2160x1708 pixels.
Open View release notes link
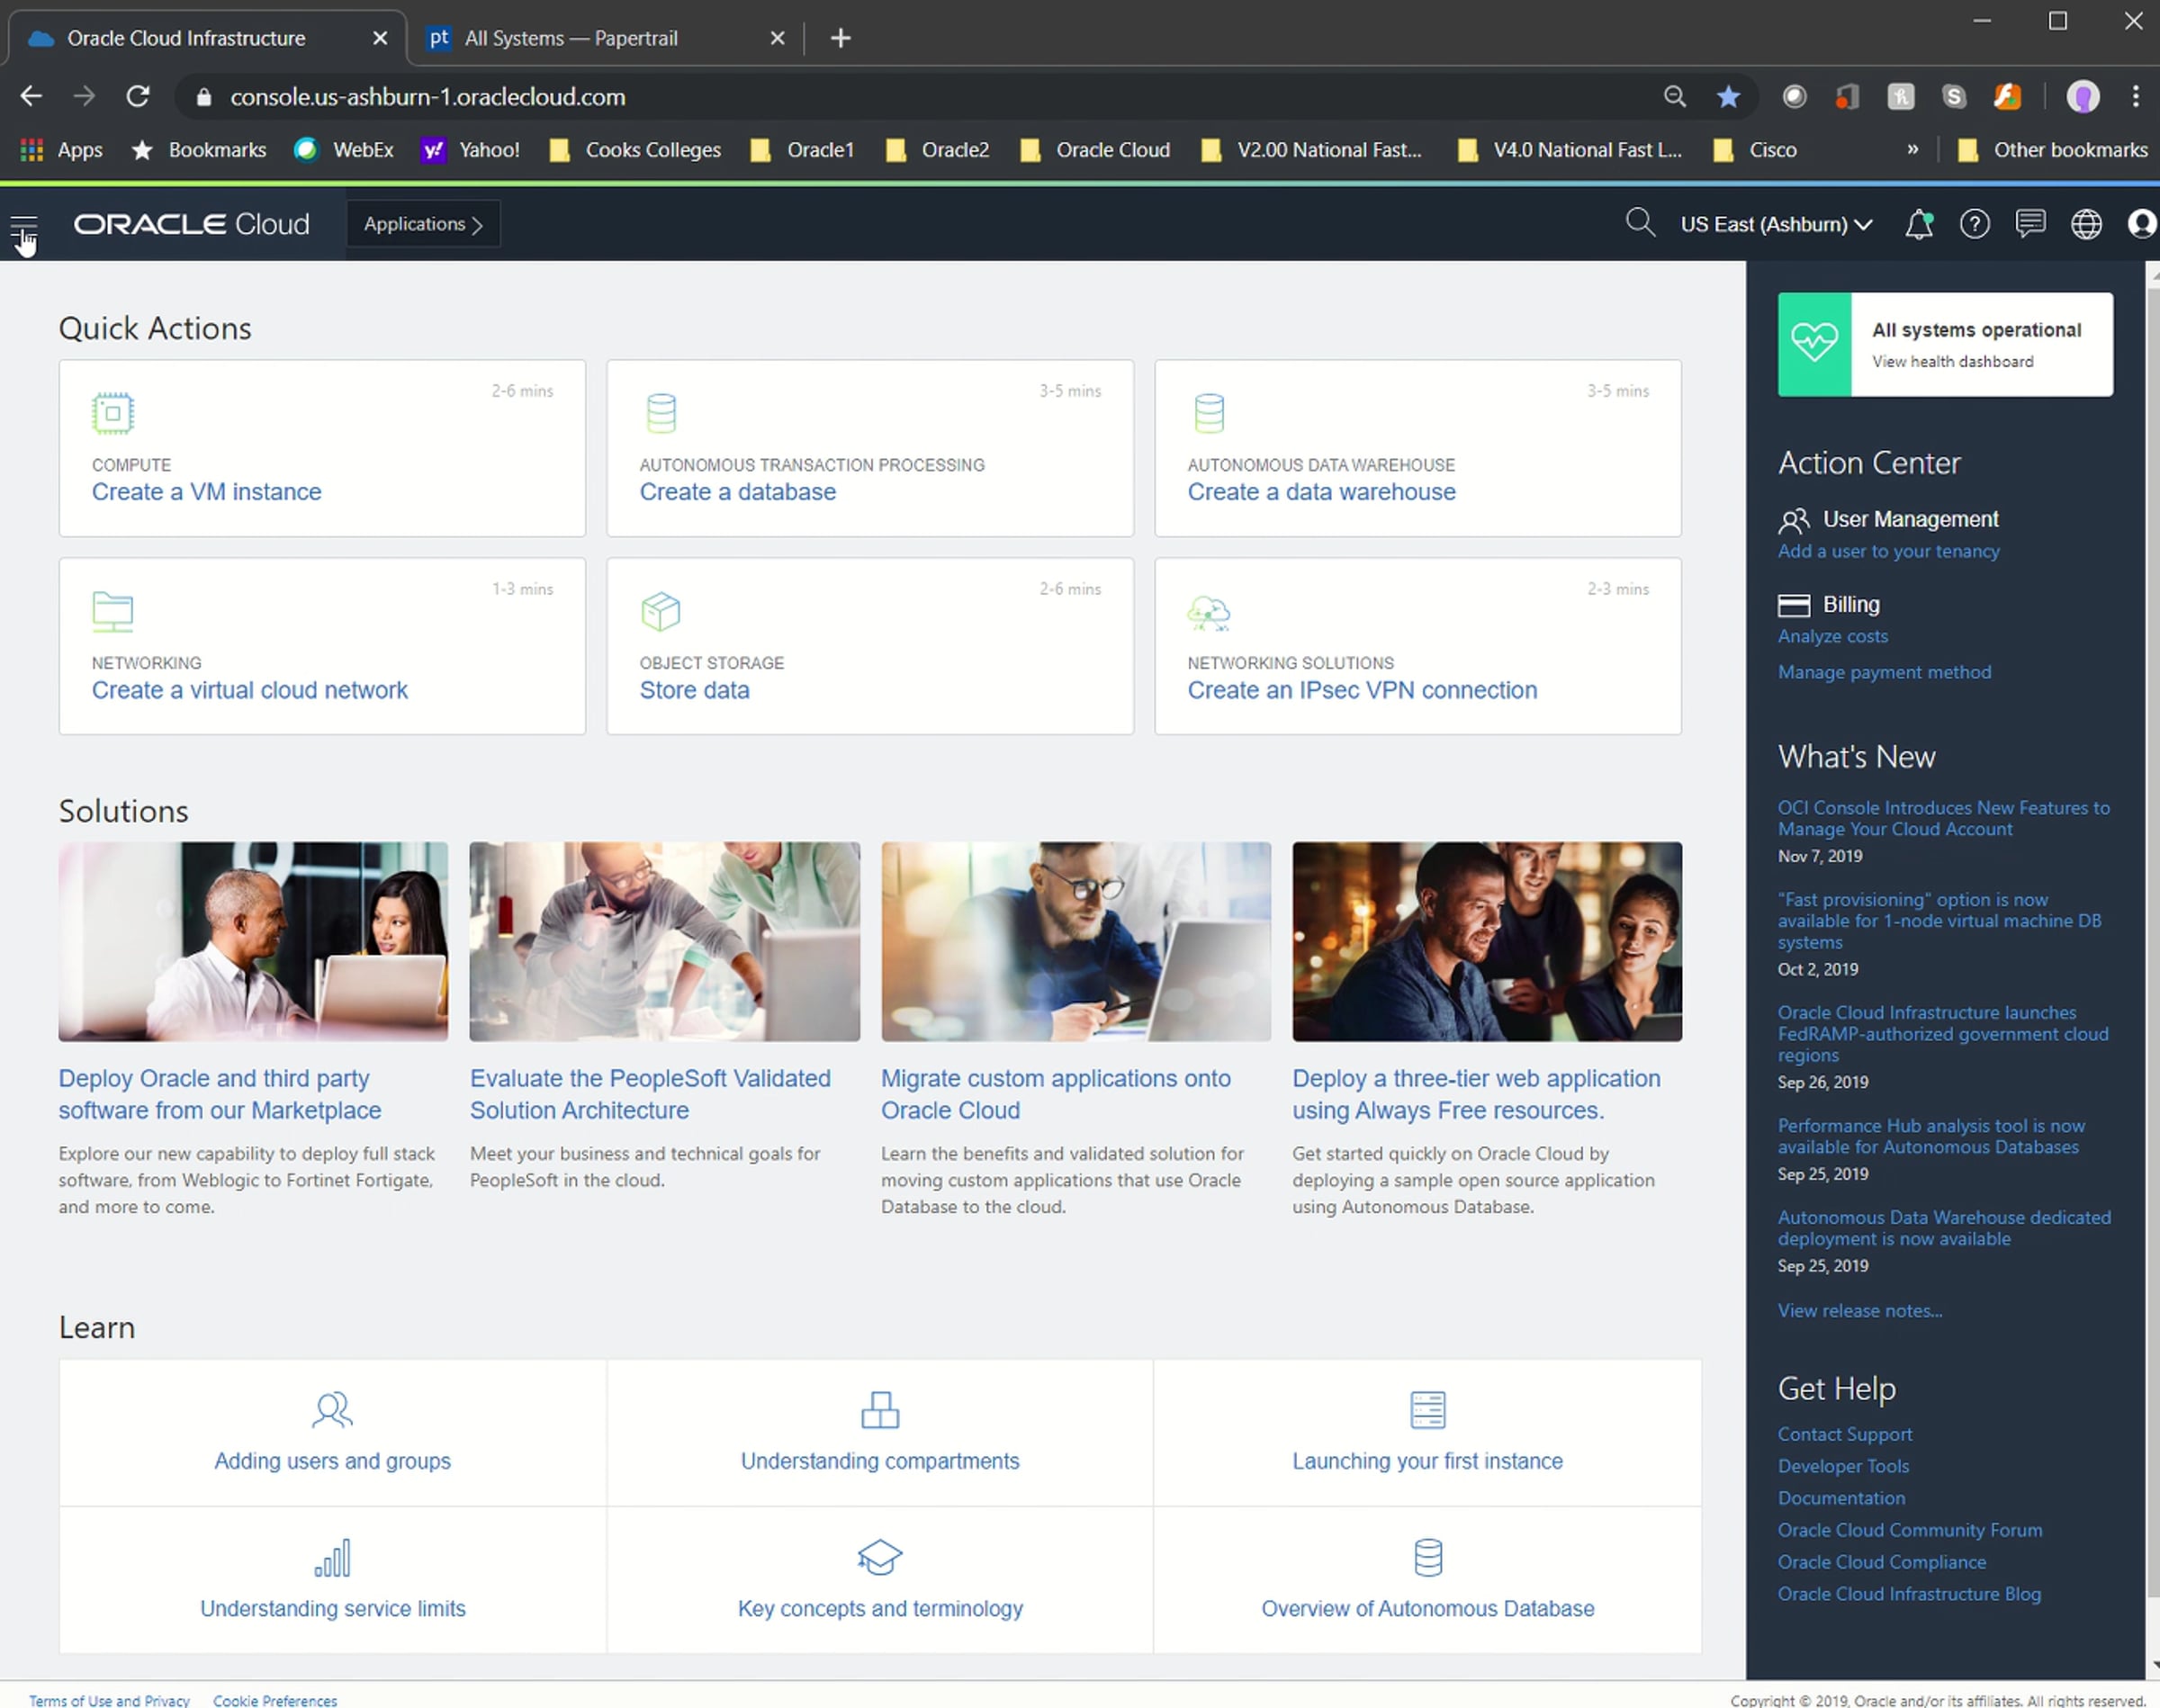[x=1860, y=1311]
